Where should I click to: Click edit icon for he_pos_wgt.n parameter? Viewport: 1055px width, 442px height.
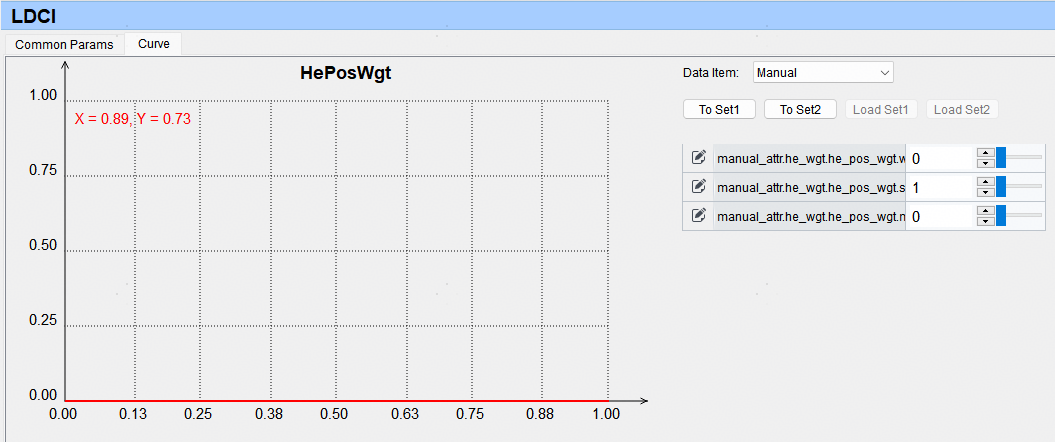(x=699, y=216)
